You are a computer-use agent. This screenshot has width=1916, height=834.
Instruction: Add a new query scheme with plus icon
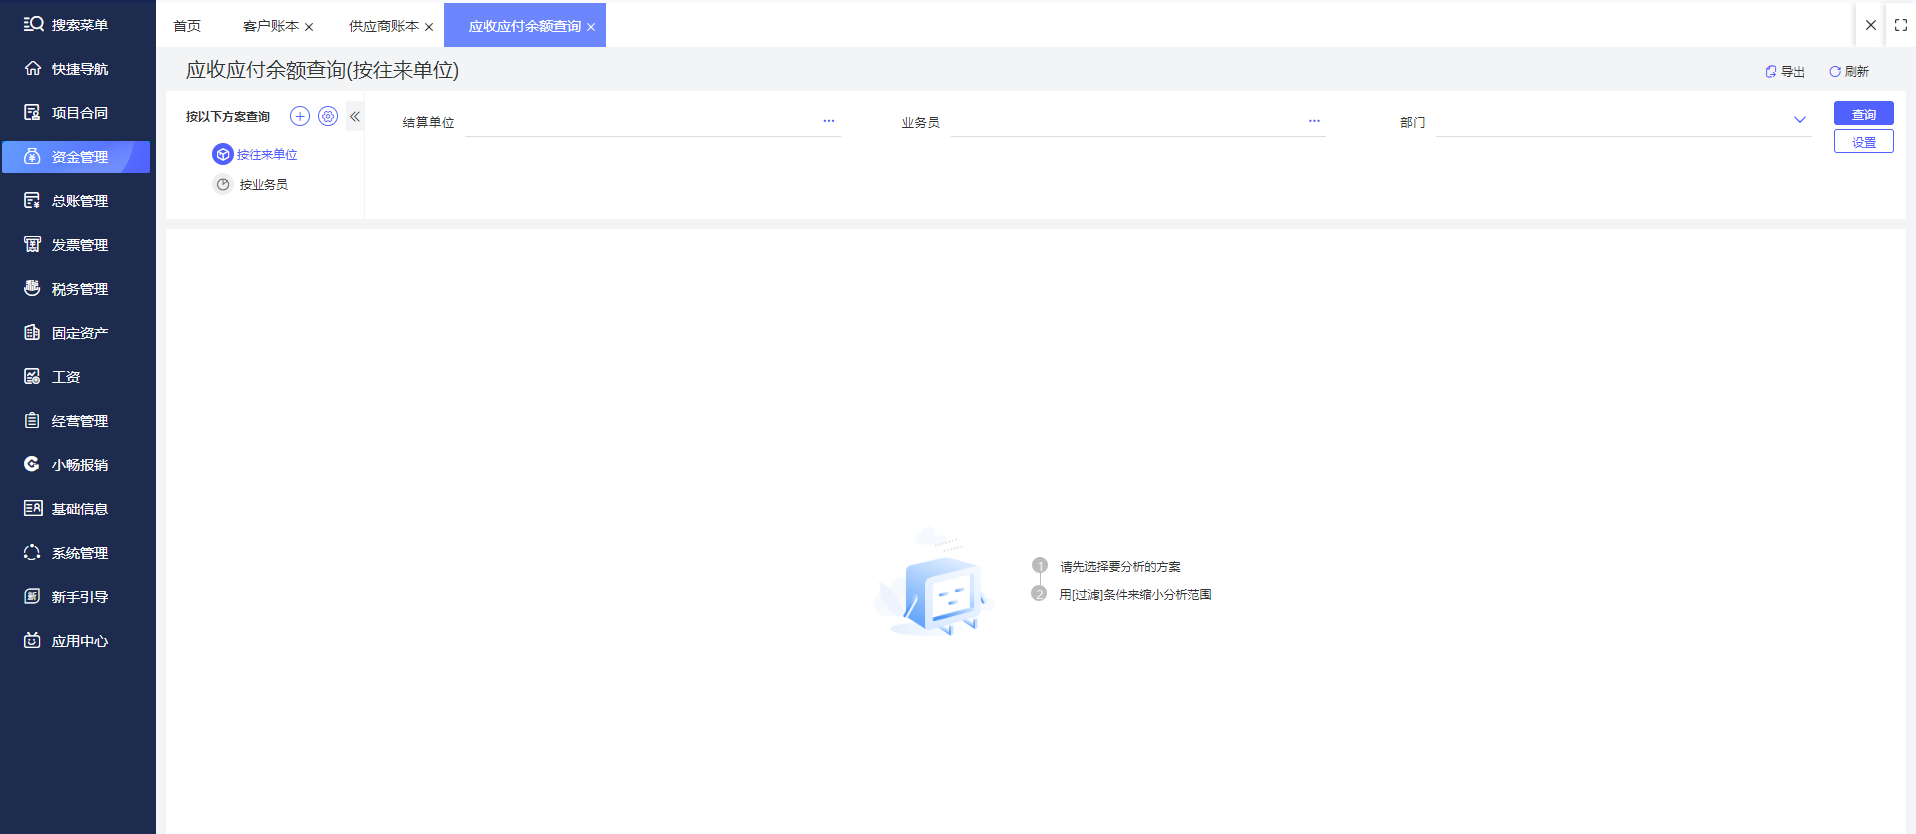click(300, 116)
